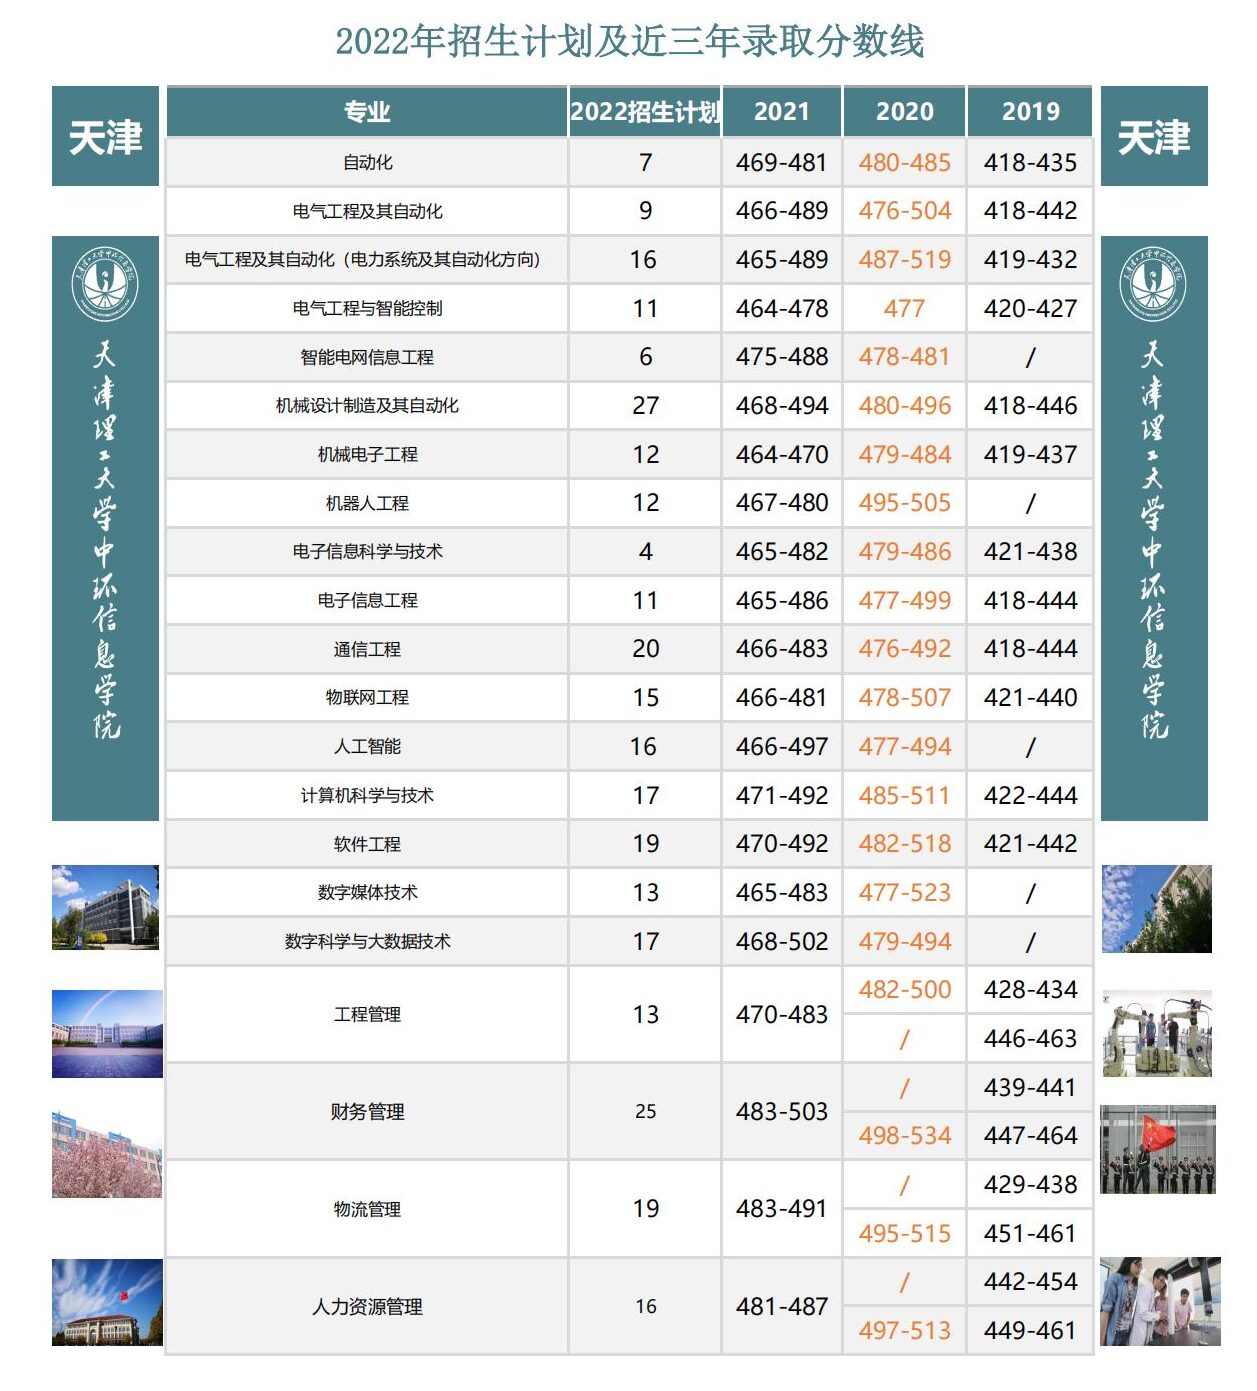Click the orange 495-505 score for 机器人工程
Screen dimensions: 1257x1391
[905, 502]
